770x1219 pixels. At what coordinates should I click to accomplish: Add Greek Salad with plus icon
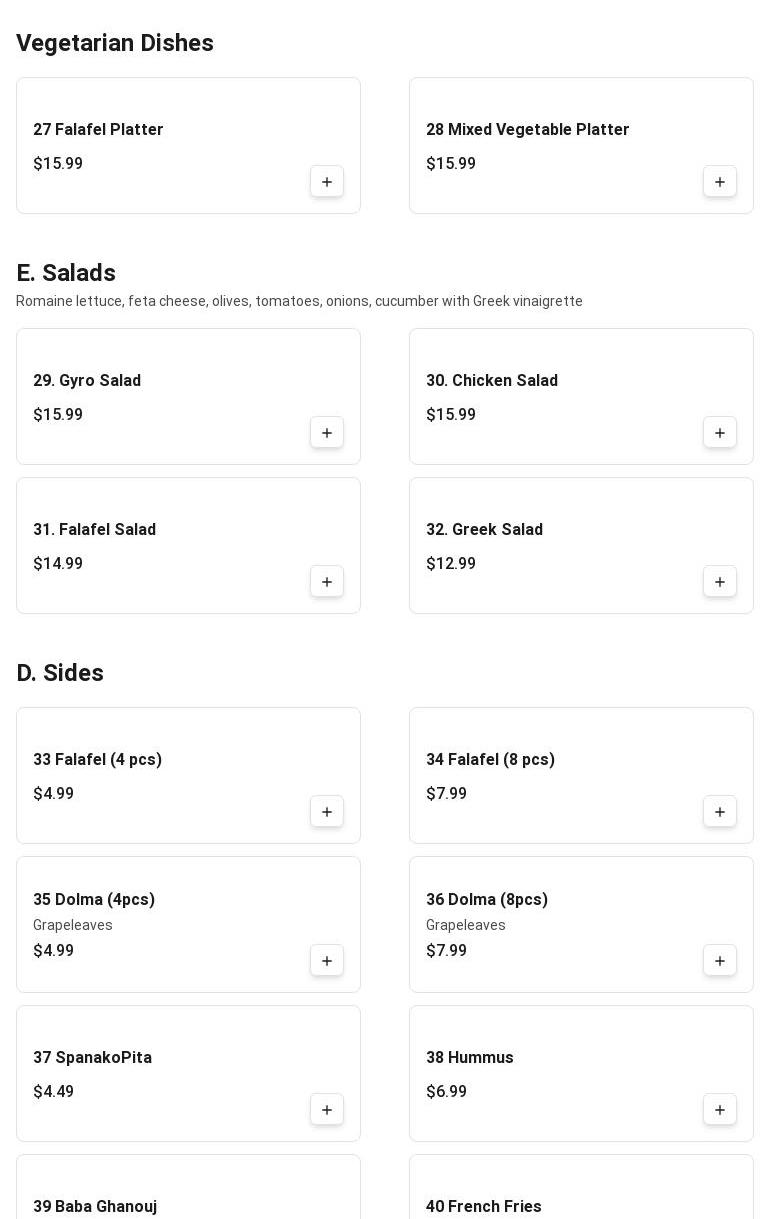pos(720,582)
